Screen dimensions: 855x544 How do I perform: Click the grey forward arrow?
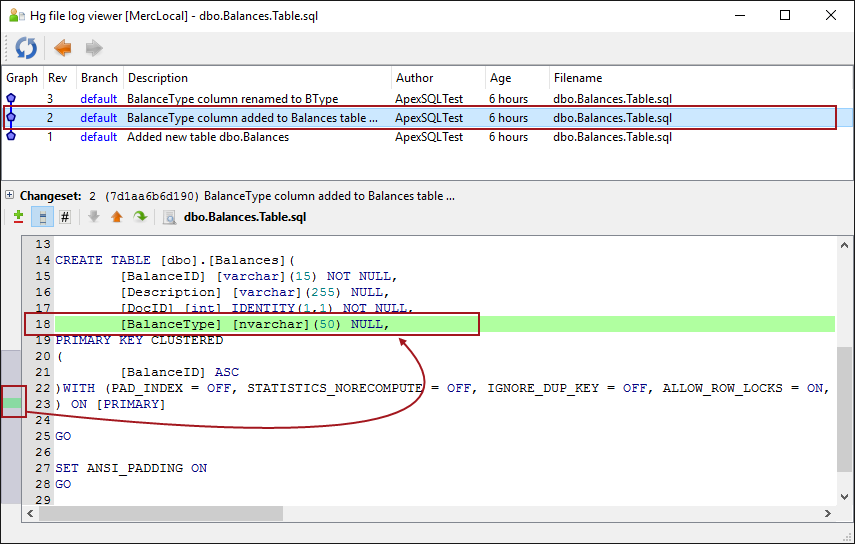point(94,48)
